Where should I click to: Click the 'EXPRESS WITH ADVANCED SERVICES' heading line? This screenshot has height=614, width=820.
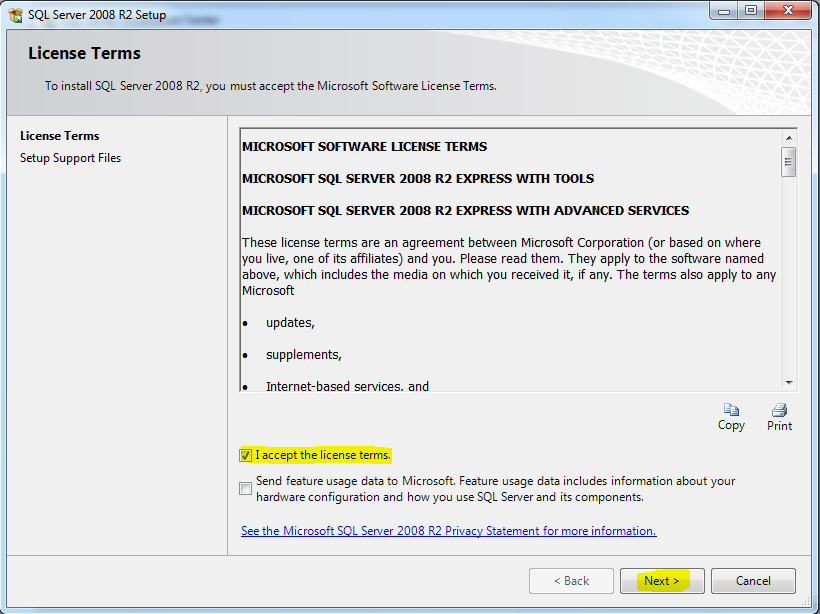(x=465, y=211)
